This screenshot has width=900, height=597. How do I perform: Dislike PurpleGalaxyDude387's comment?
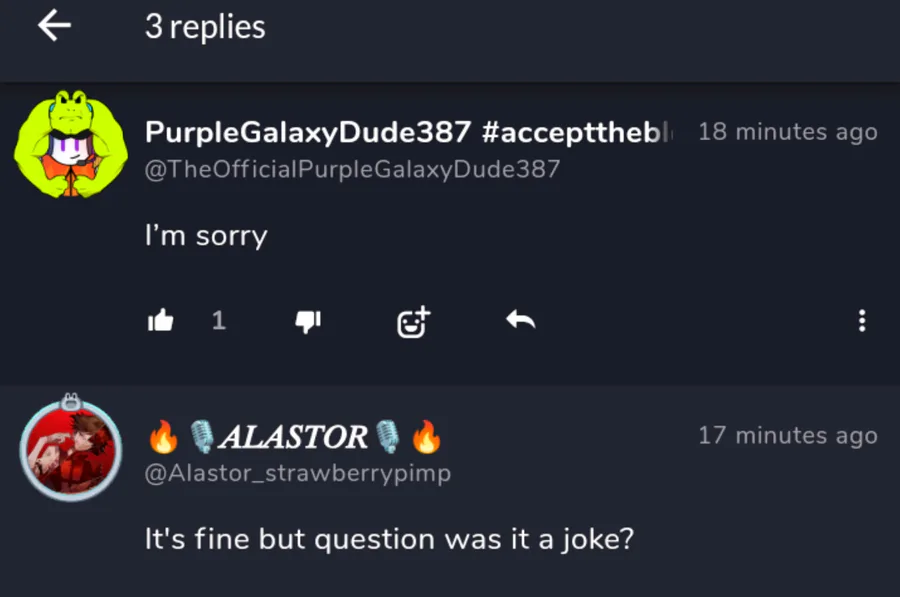pos(307,320)
